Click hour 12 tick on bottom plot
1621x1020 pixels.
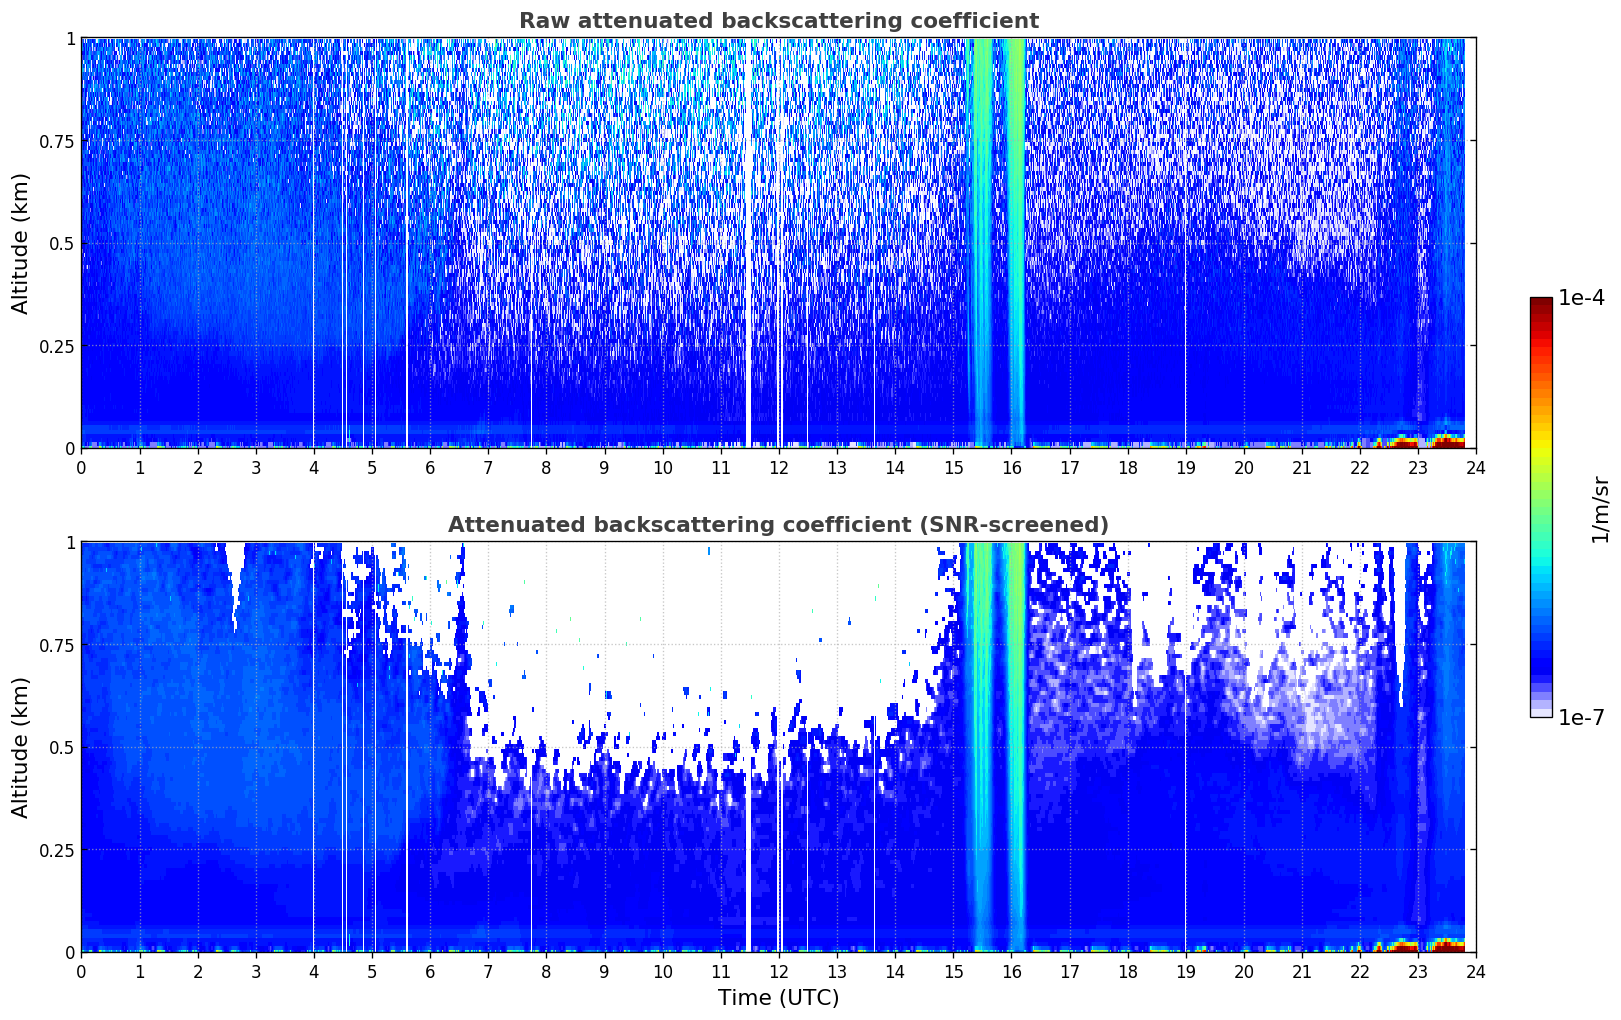point(778,972)
